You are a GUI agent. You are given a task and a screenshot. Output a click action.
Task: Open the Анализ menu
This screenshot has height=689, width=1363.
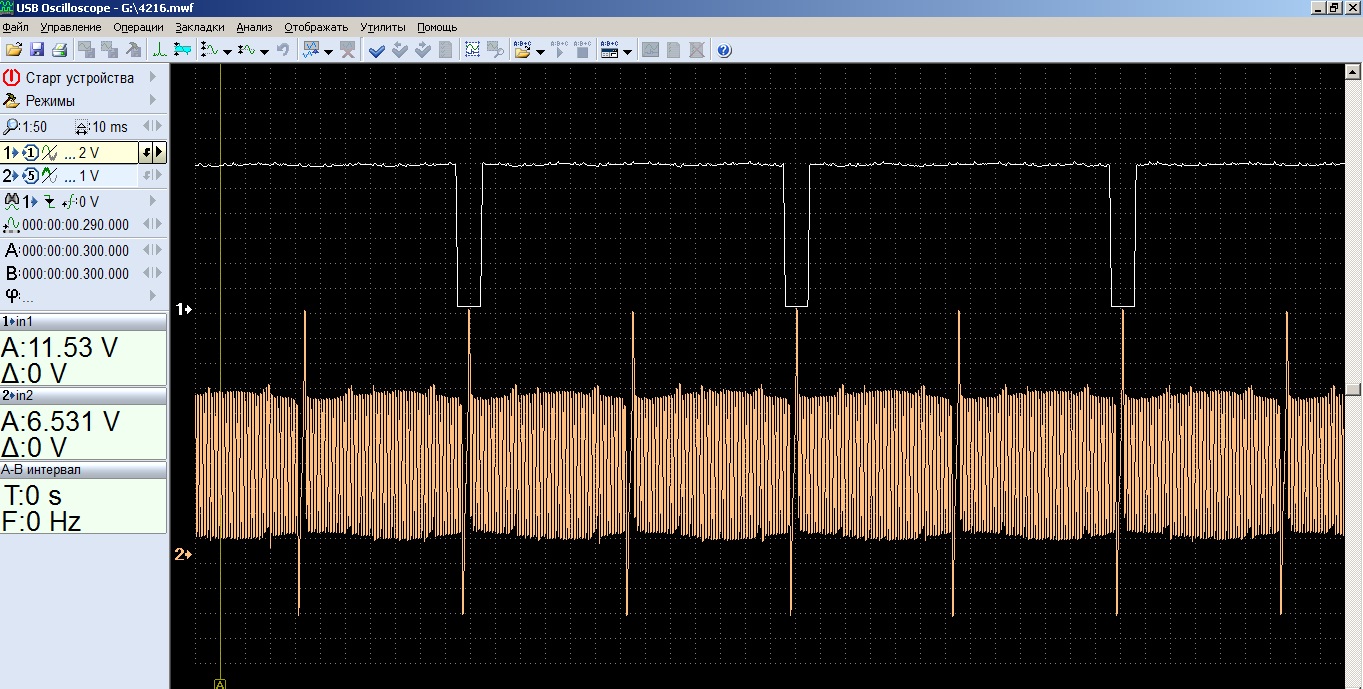click(x=254, y=27)
